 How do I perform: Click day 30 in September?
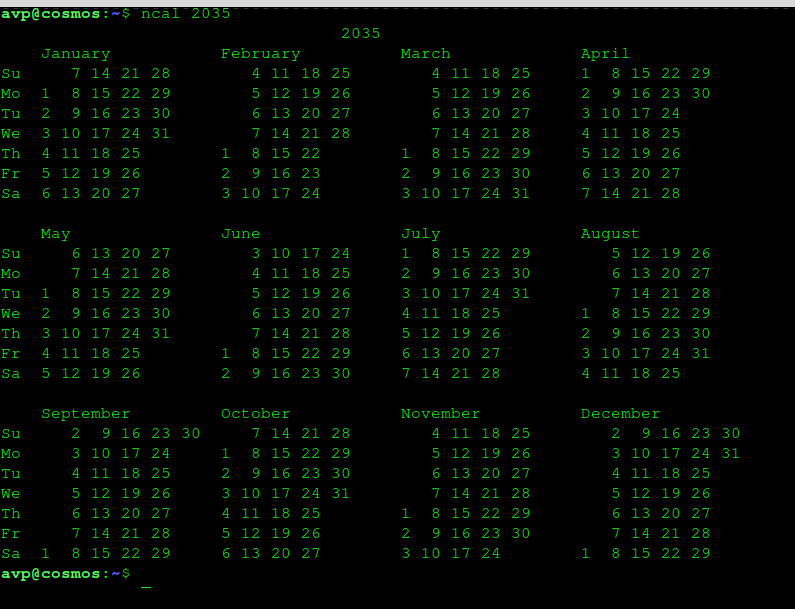(x=191, y=434)
